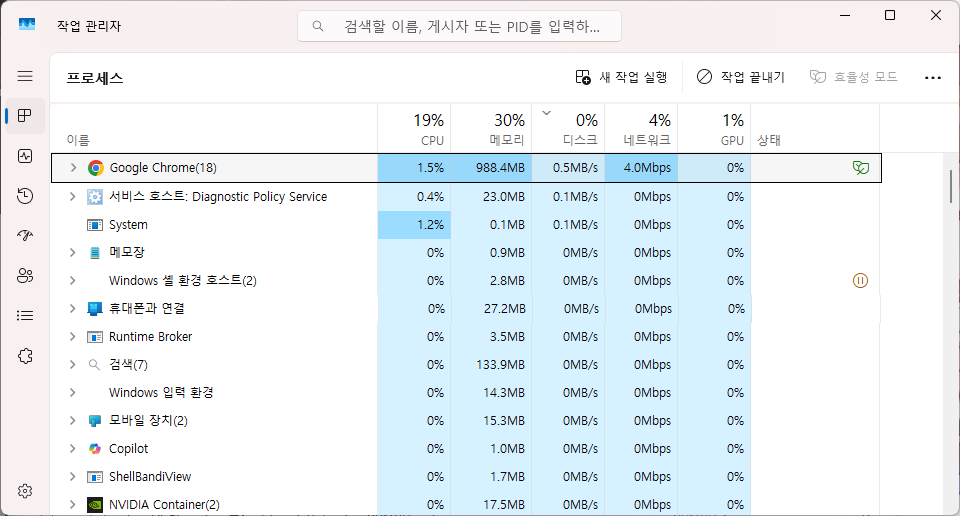
Task: Open the Details list sidebar icon
Action: pos(25,316)
